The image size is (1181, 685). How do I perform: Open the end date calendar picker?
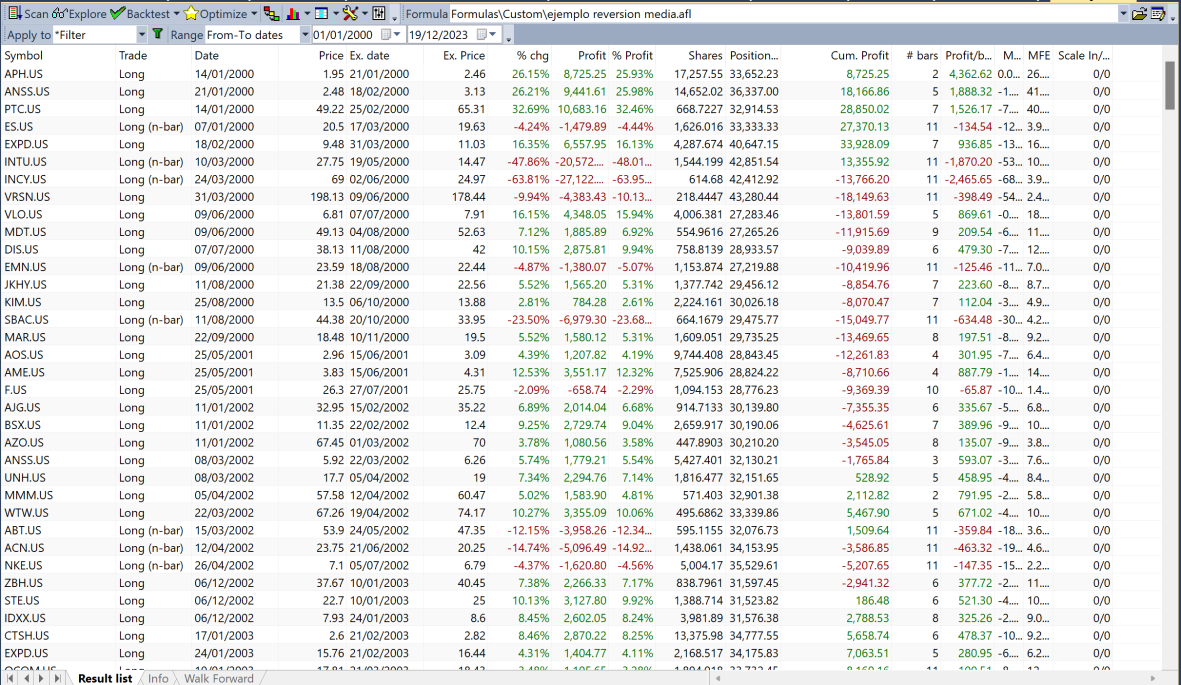click(487, 35)
